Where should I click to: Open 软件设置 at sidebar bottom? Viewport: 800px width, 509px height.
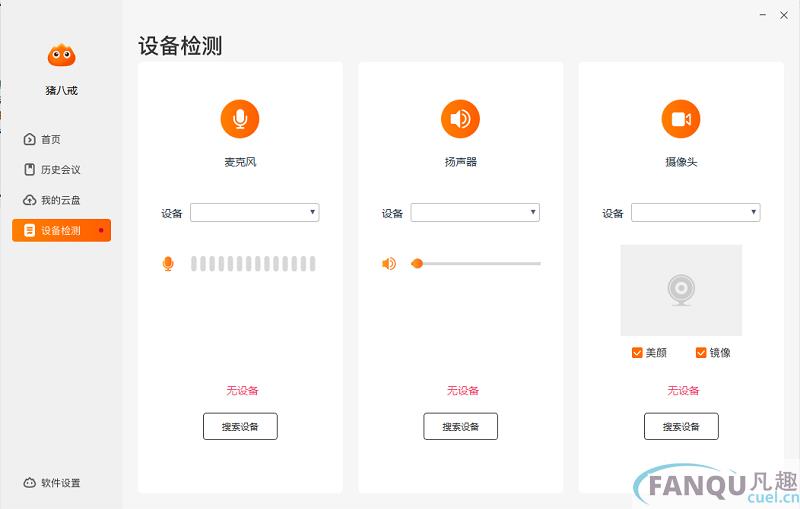(x=52, y=482)
